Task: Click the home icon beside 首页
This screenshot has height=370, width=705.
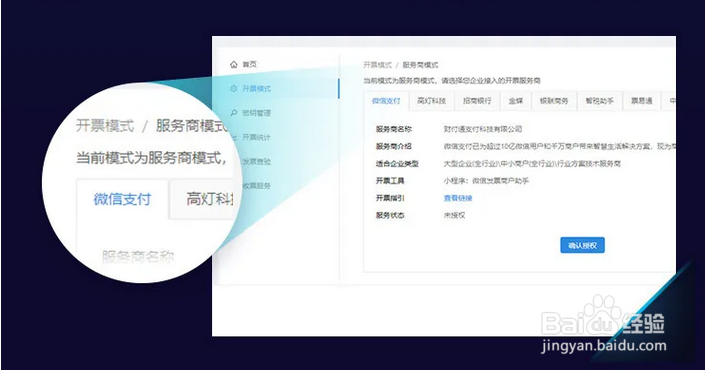Action: [x=233, y=65]
